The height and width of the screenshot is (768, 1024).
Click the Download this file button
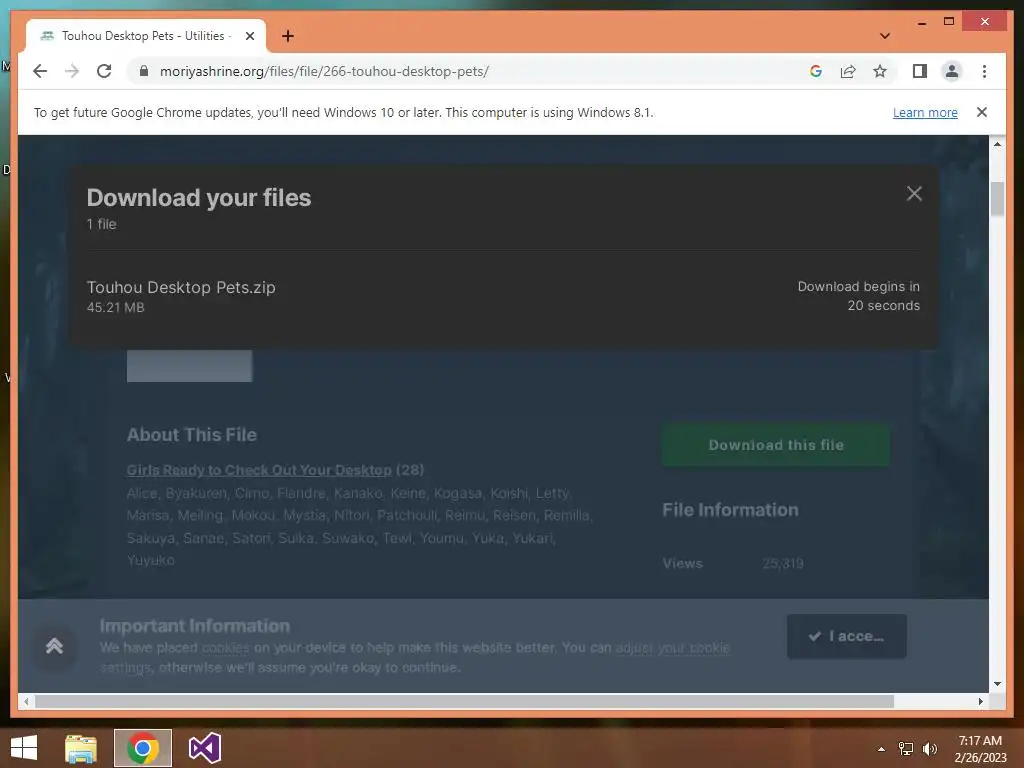(776, 445)
